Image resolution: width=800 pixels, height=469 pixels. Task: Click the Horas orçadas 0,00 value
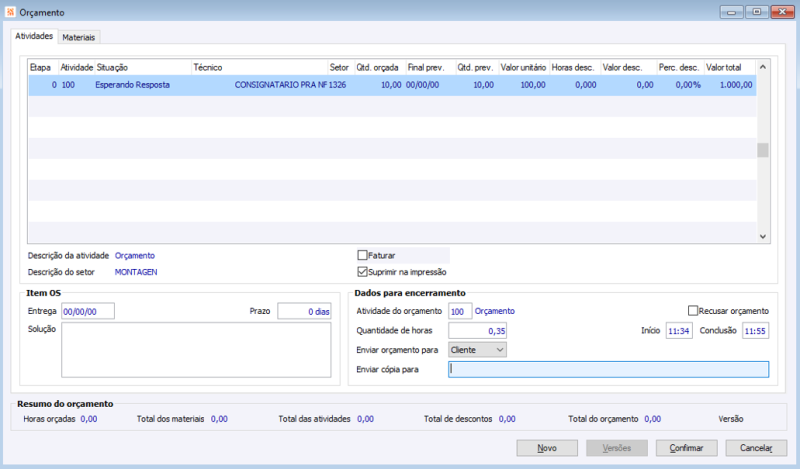tap(89, 419)
